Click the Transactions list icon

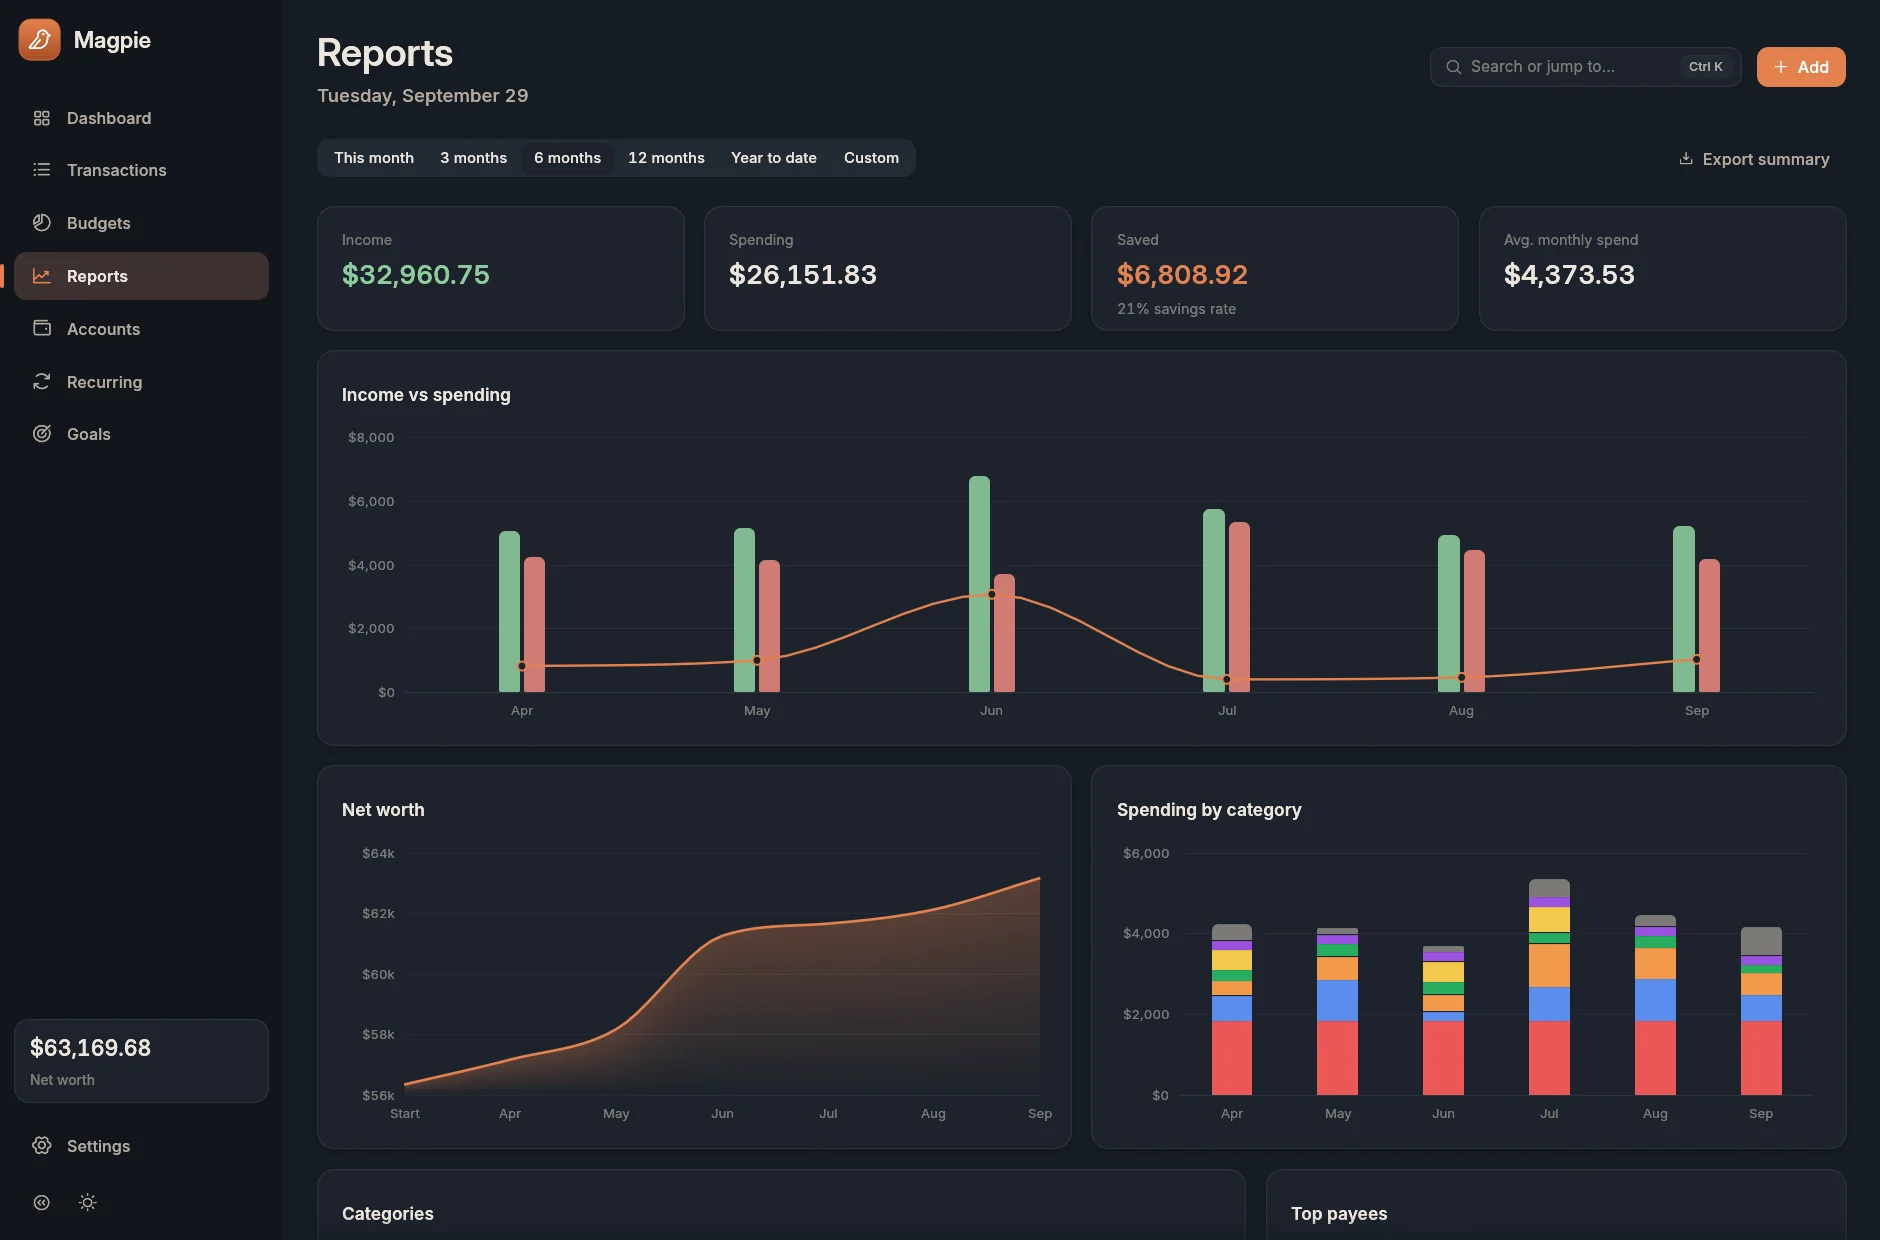[41, 170]
